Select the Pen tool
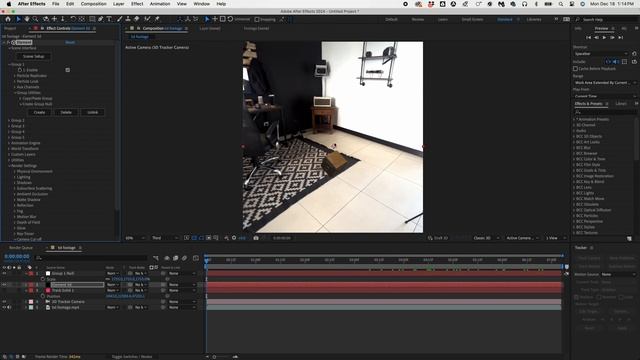This screenshot has height=360, width=640. 101,19
